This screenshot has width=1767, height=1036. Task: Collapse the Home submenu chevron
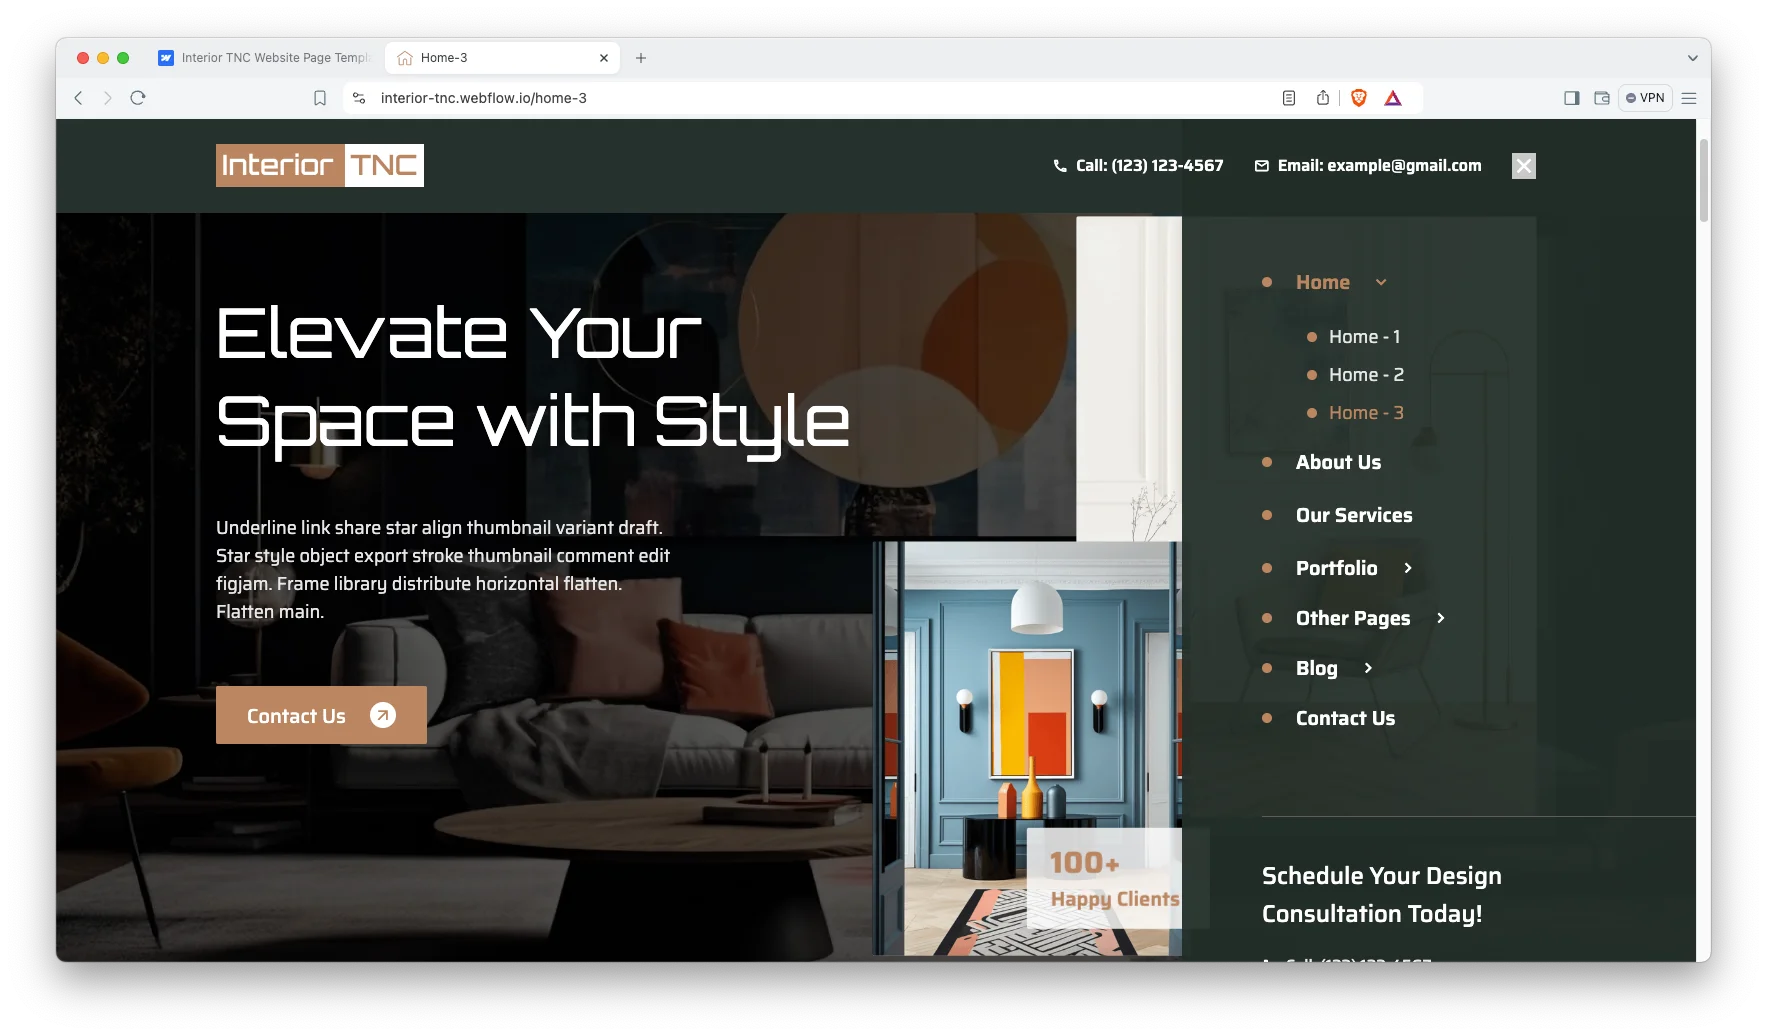coord(1381,283)
